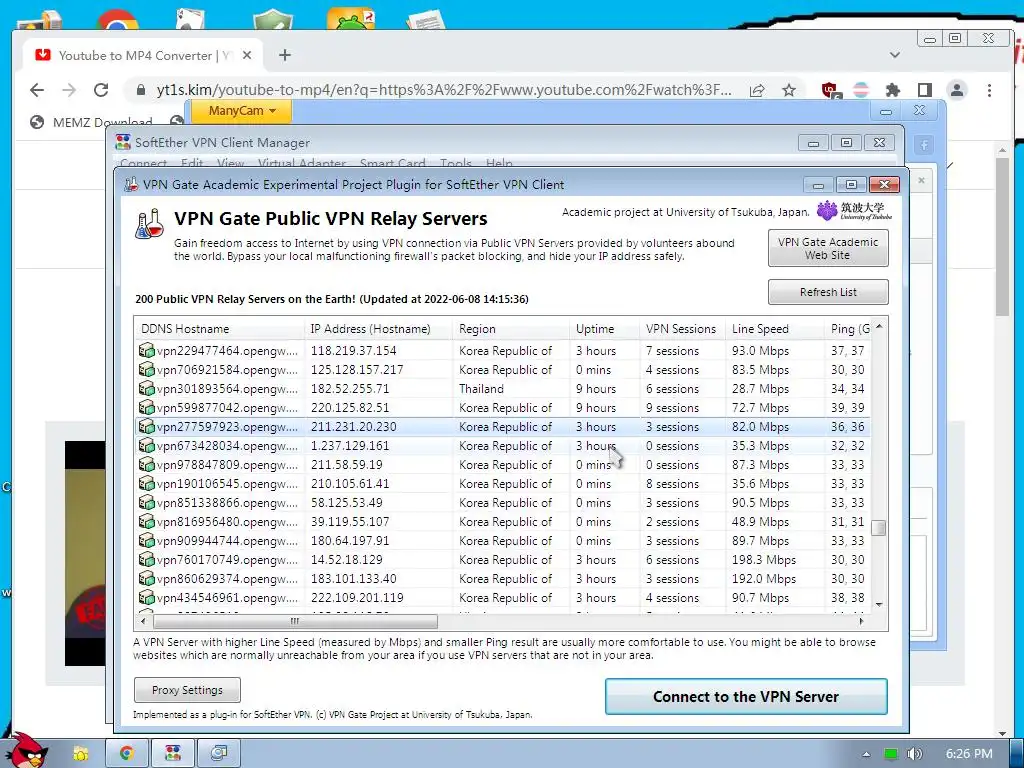Click the Angry Birds start button

tap(27, 750)
